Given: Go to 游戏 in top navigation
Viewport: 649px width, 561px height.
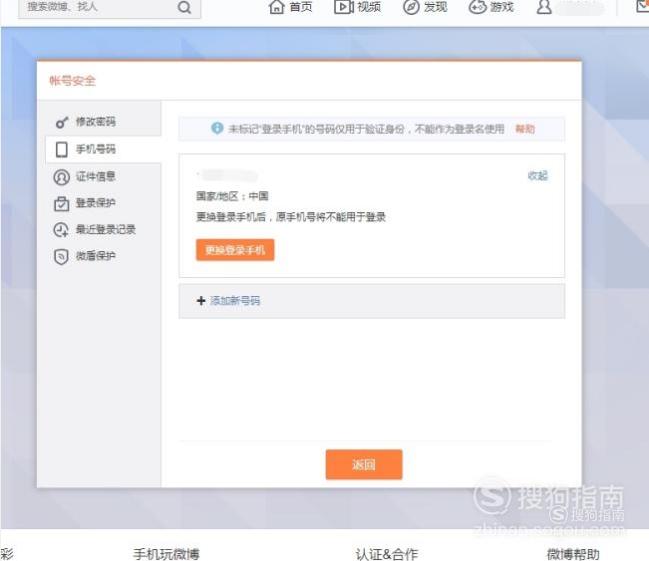Looking at the screenshot, I should [x=502, y=7].
